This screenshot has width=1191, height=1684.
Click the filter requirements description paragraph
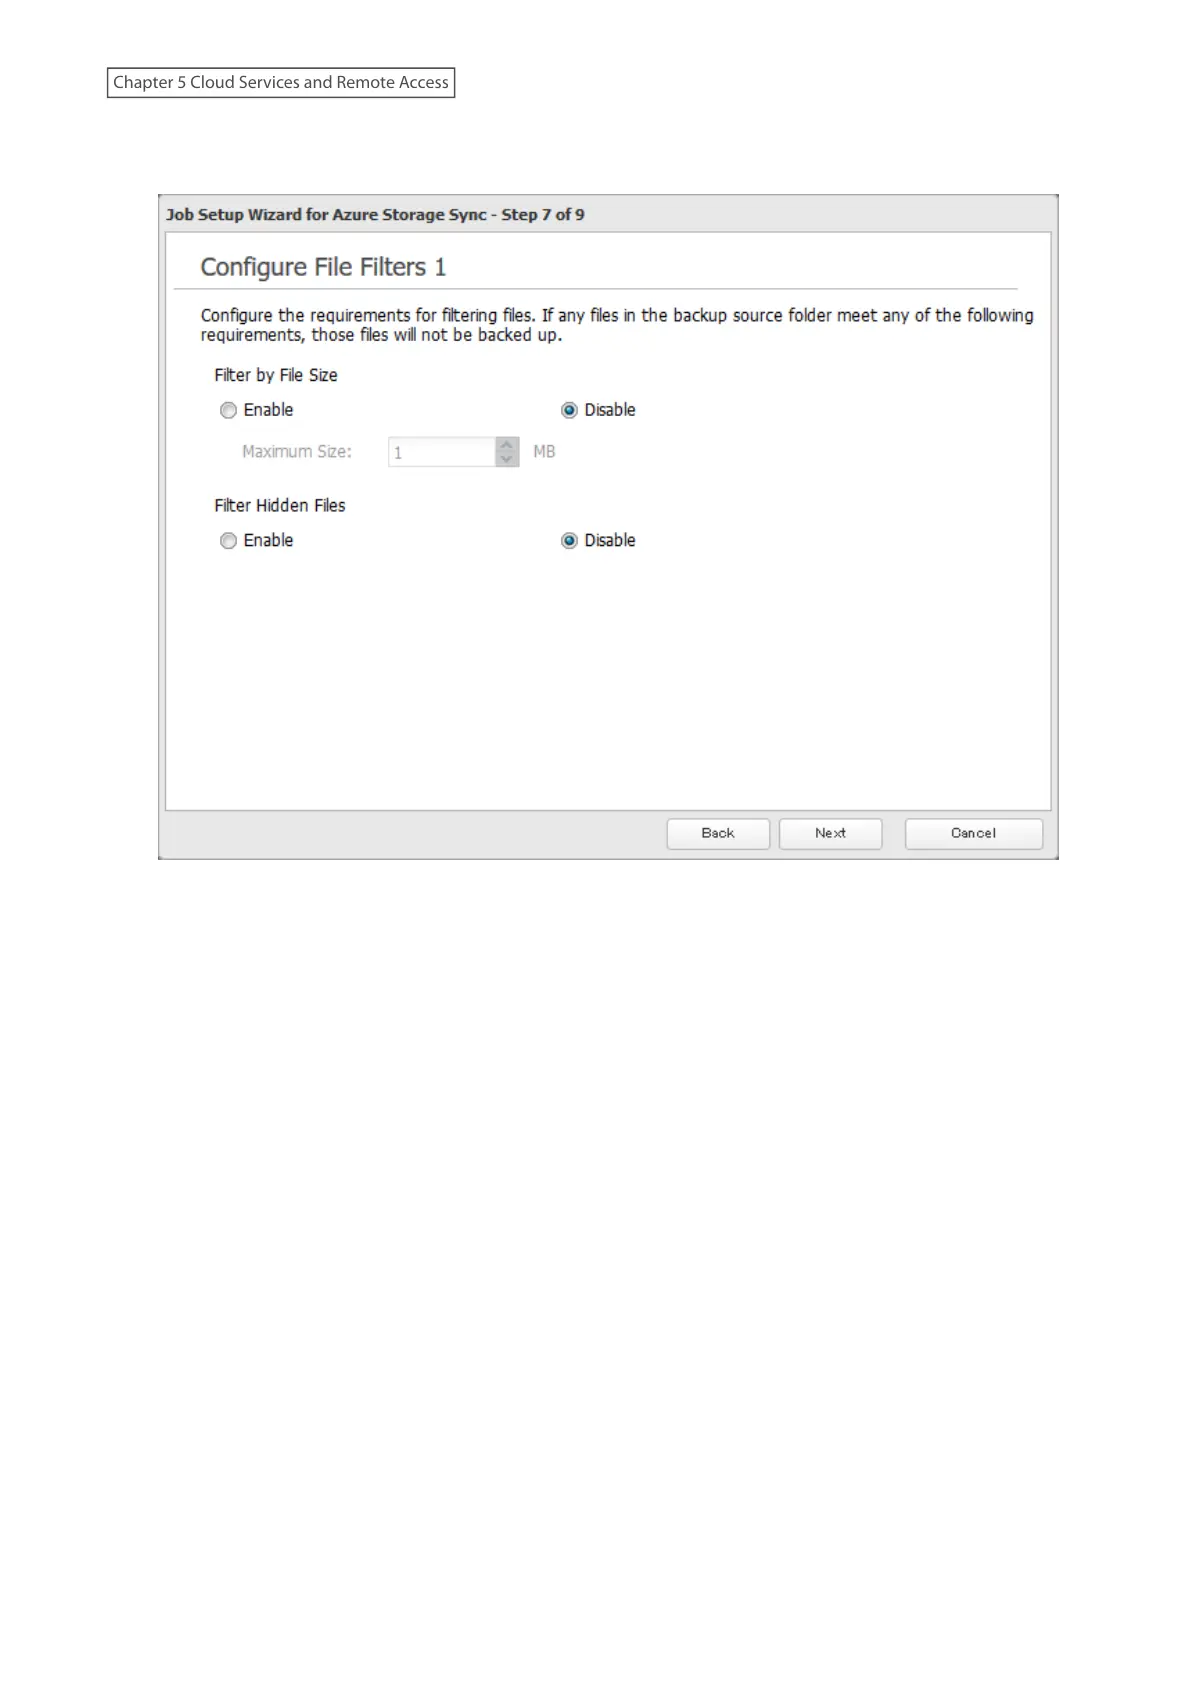coord(617,325)
